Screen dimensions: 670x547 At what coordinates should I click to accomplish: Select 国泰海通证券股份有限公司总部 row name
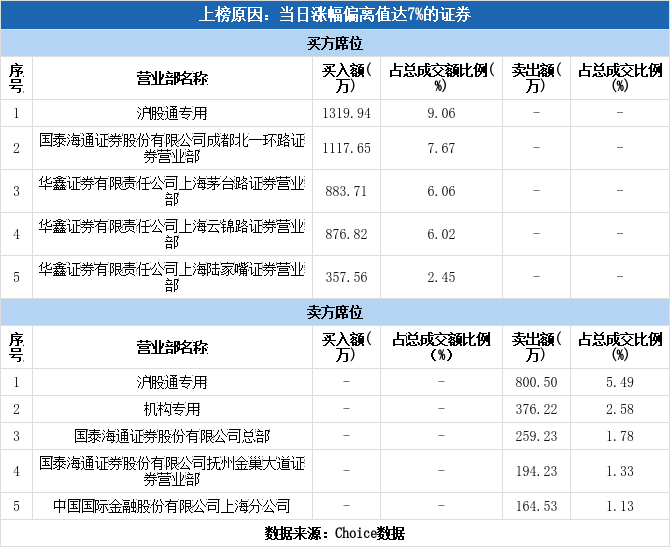click(x=172, y=436)
